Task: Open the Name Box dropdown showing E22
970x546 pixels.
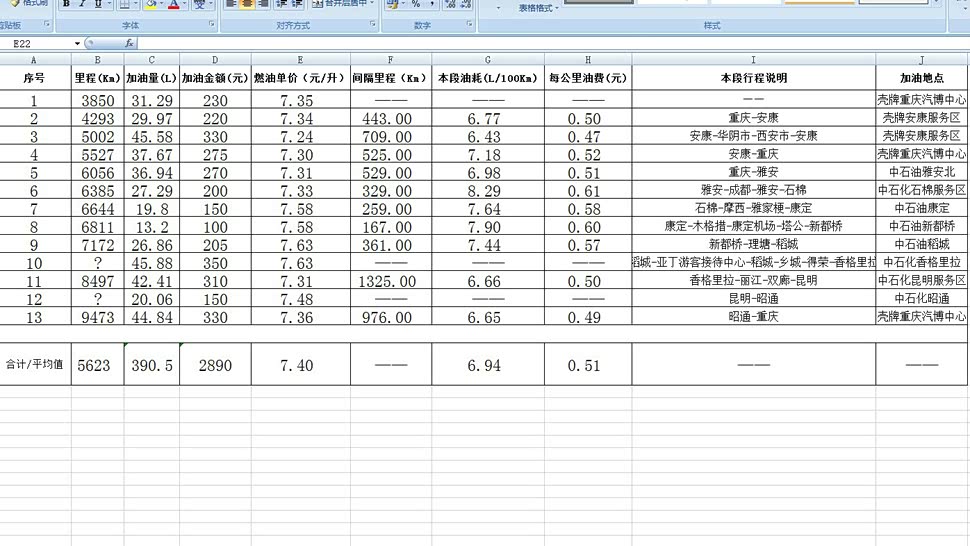Action: (77, 44)
